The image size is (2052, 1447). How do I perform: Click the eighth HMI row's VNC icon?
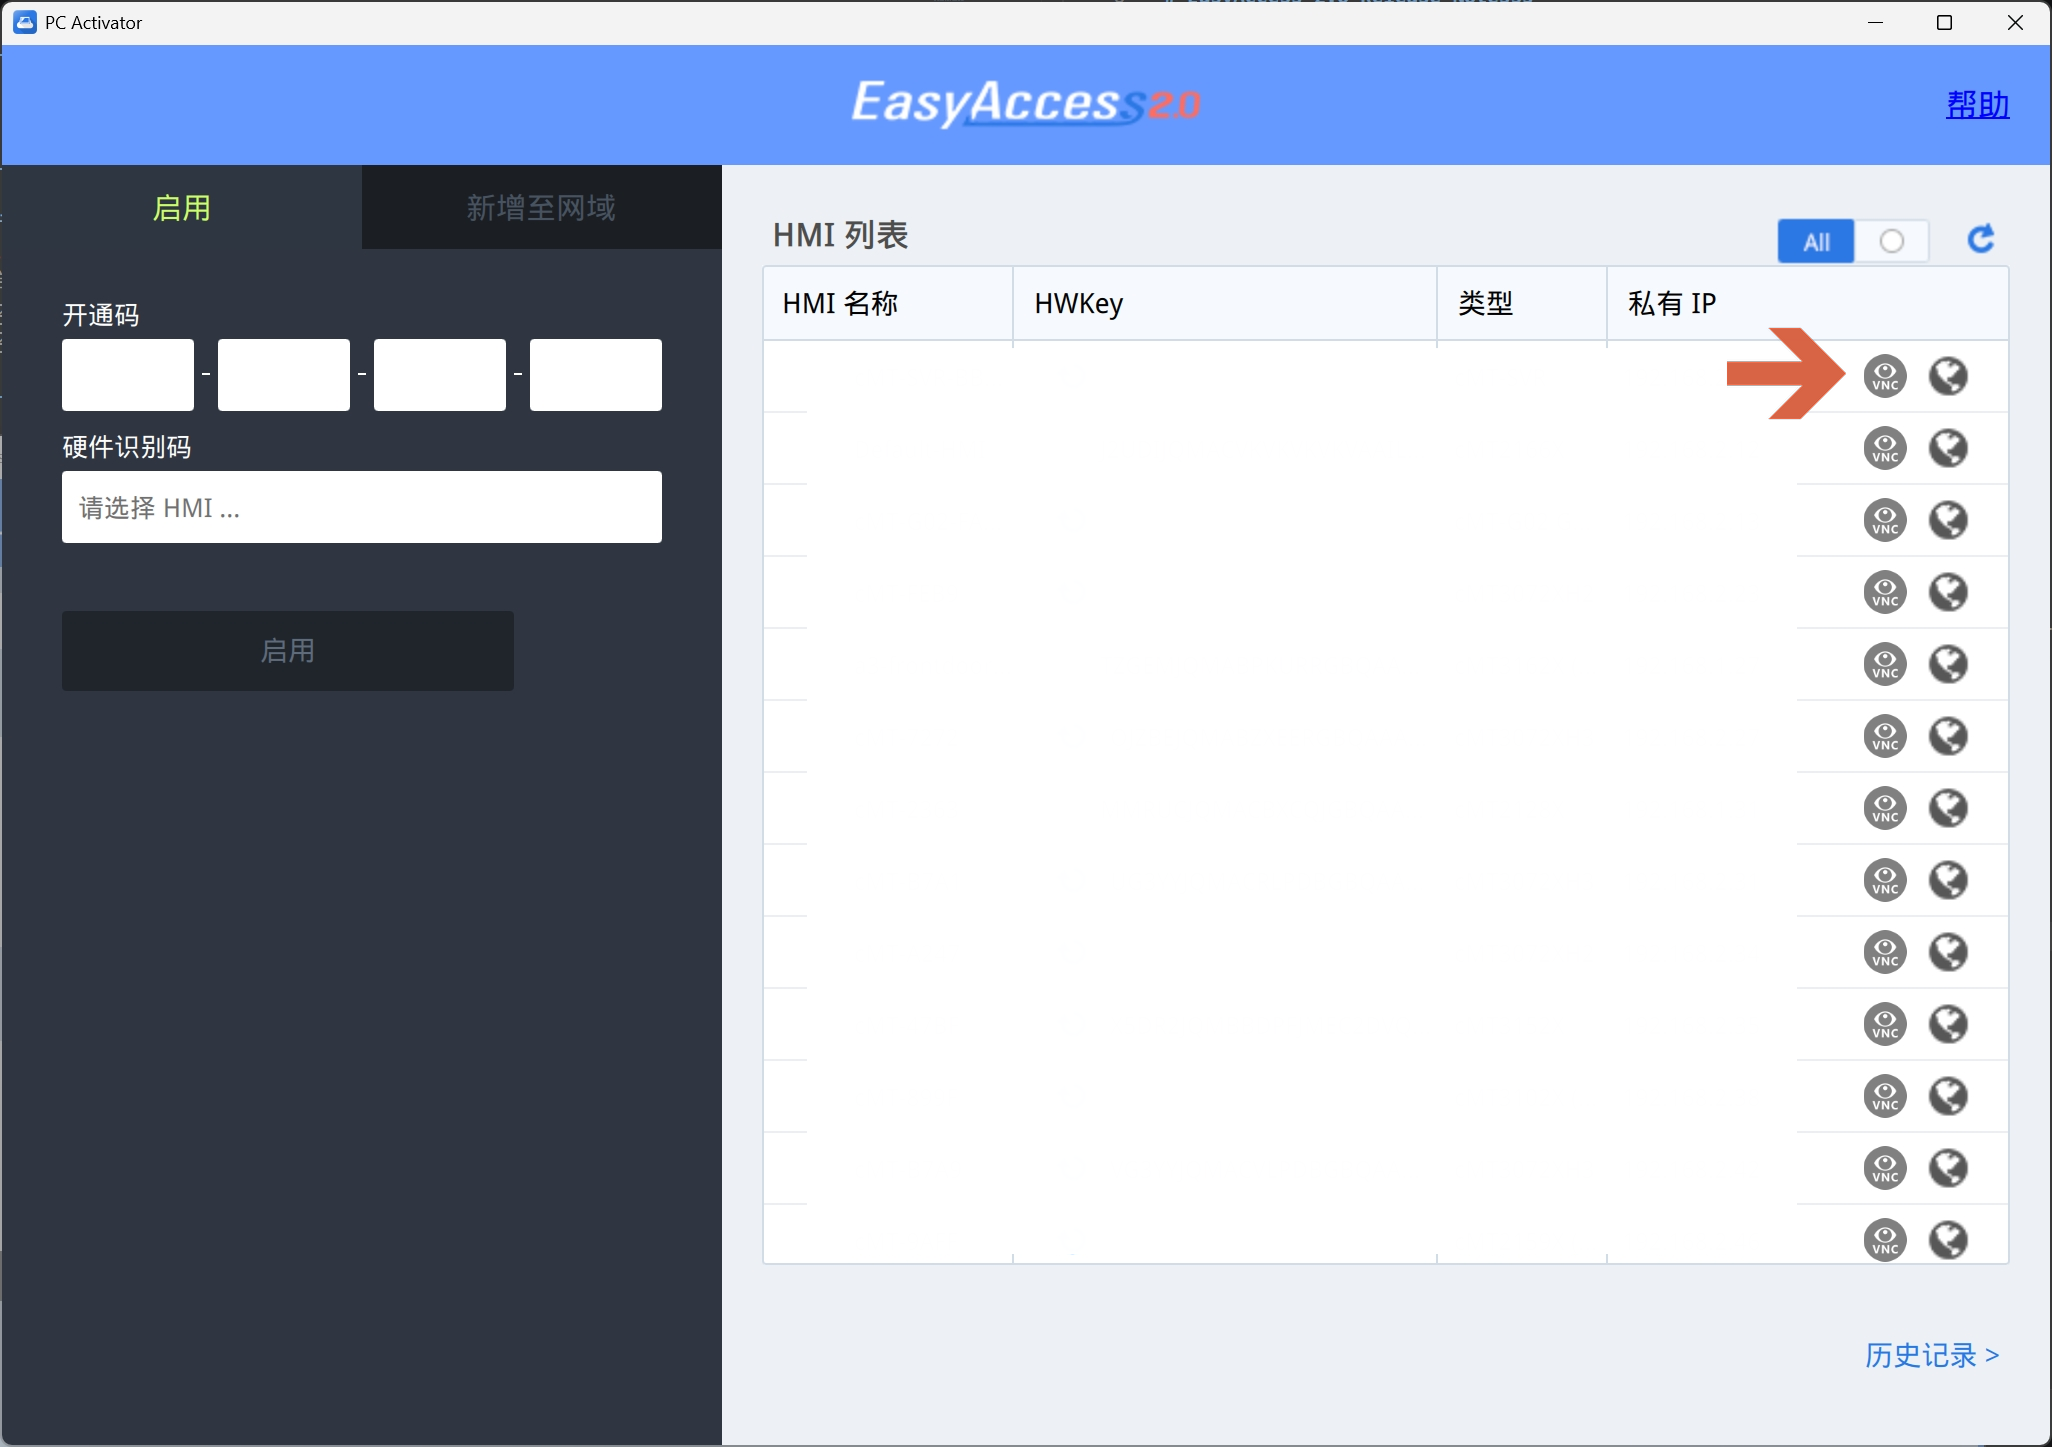(x=1885, y=880)
